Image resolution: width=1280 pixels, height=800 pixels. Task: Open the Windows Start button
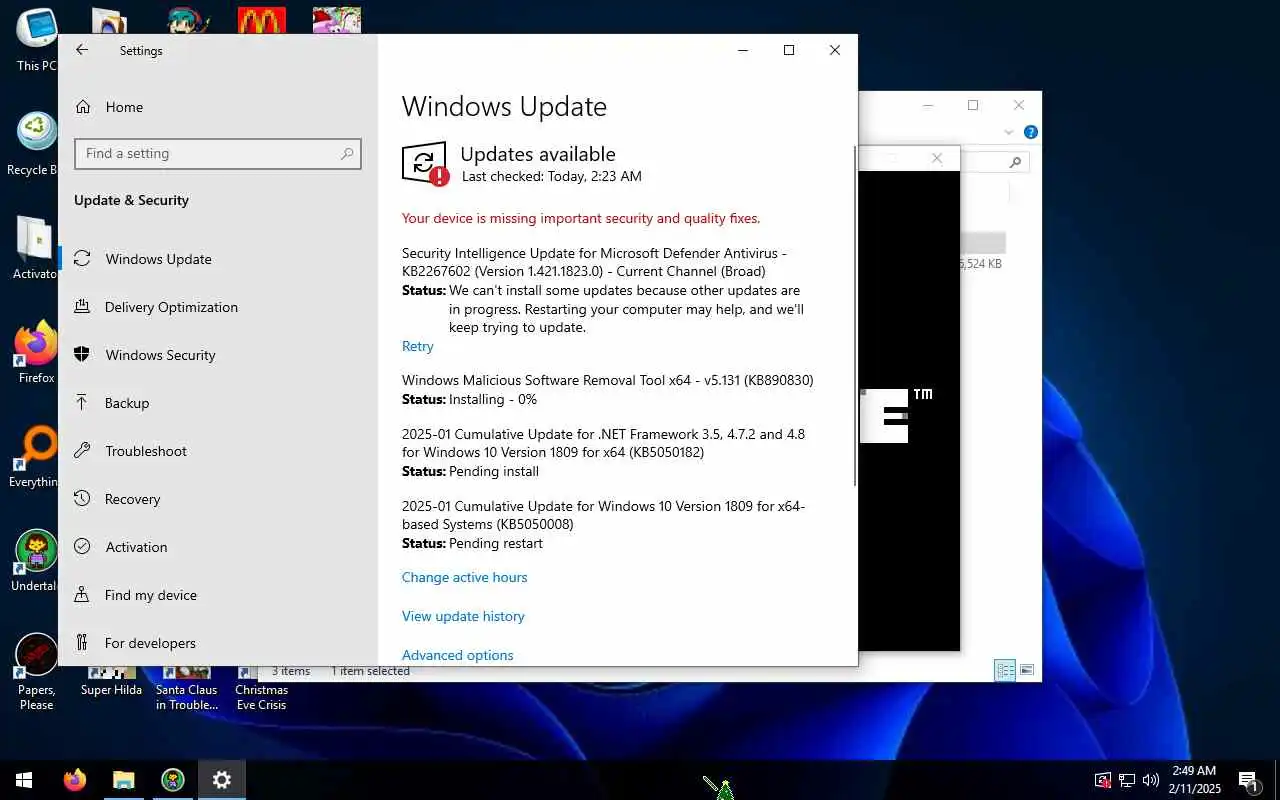click(x=24, y=780)
